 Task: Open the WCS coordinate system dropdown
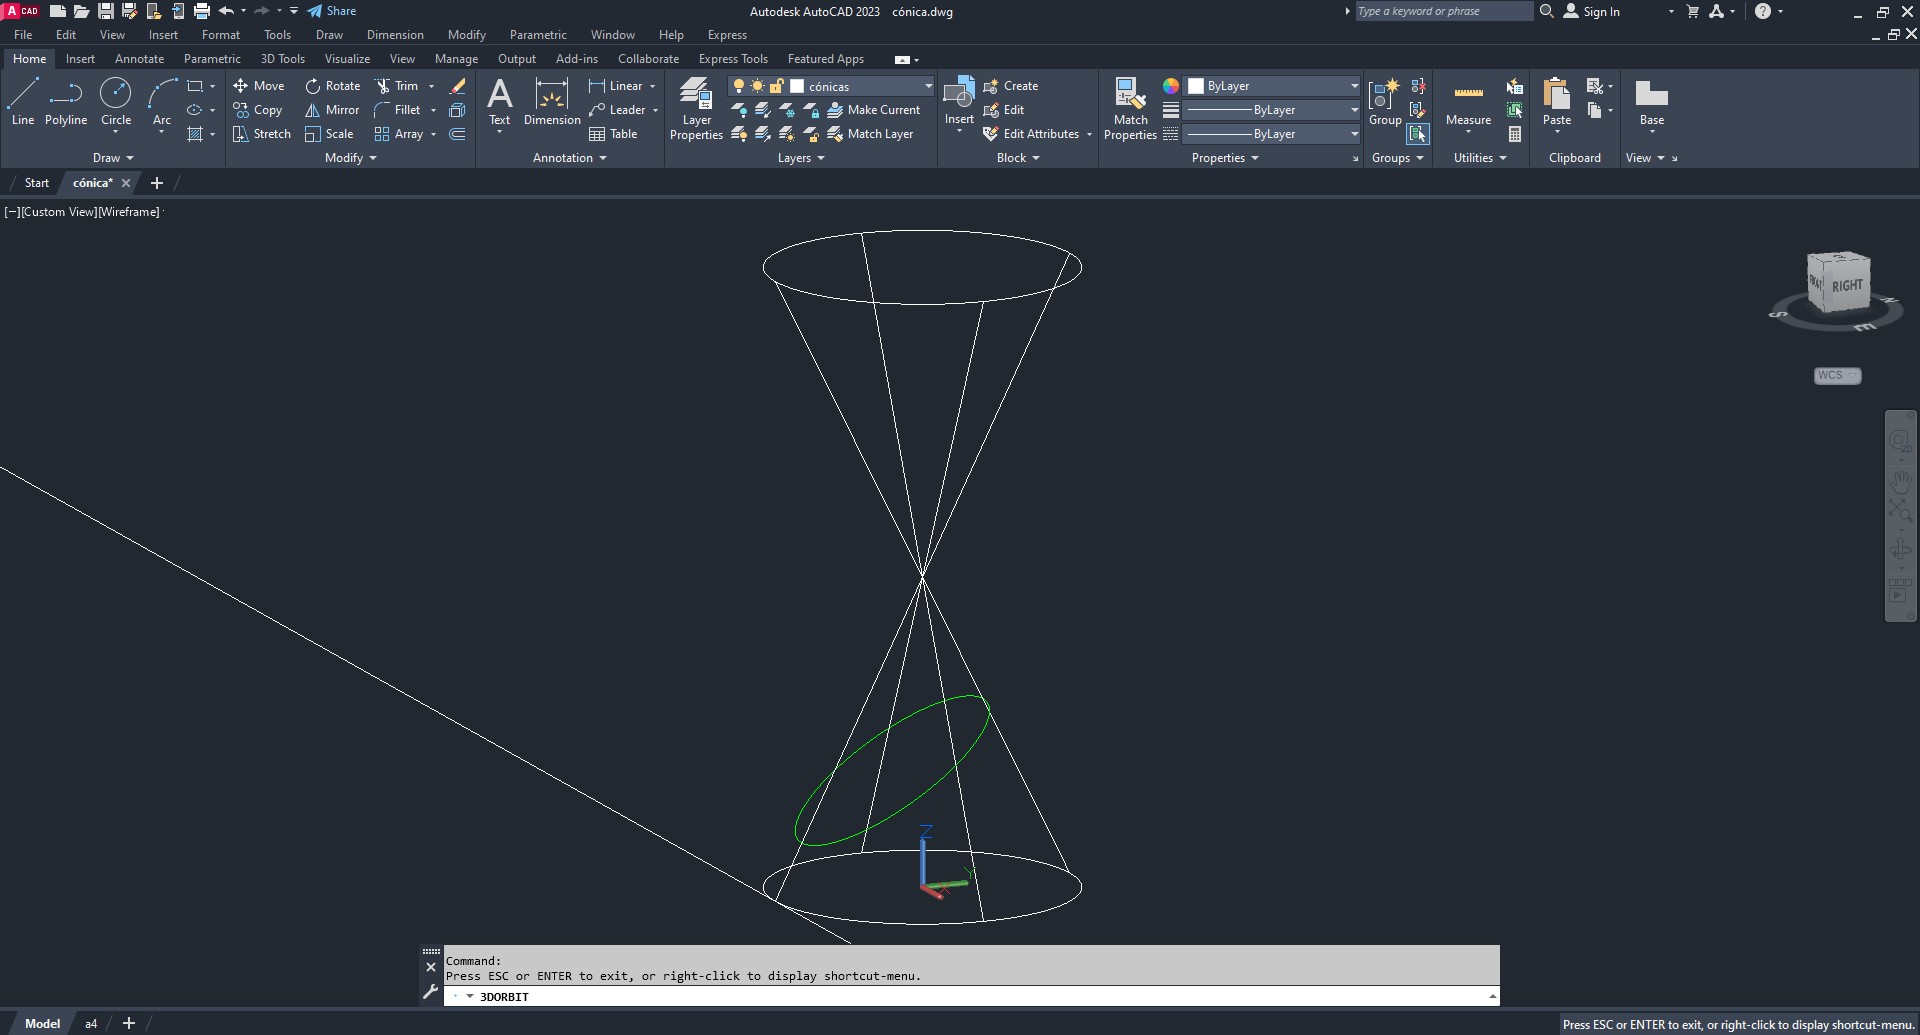(1837, 375)
